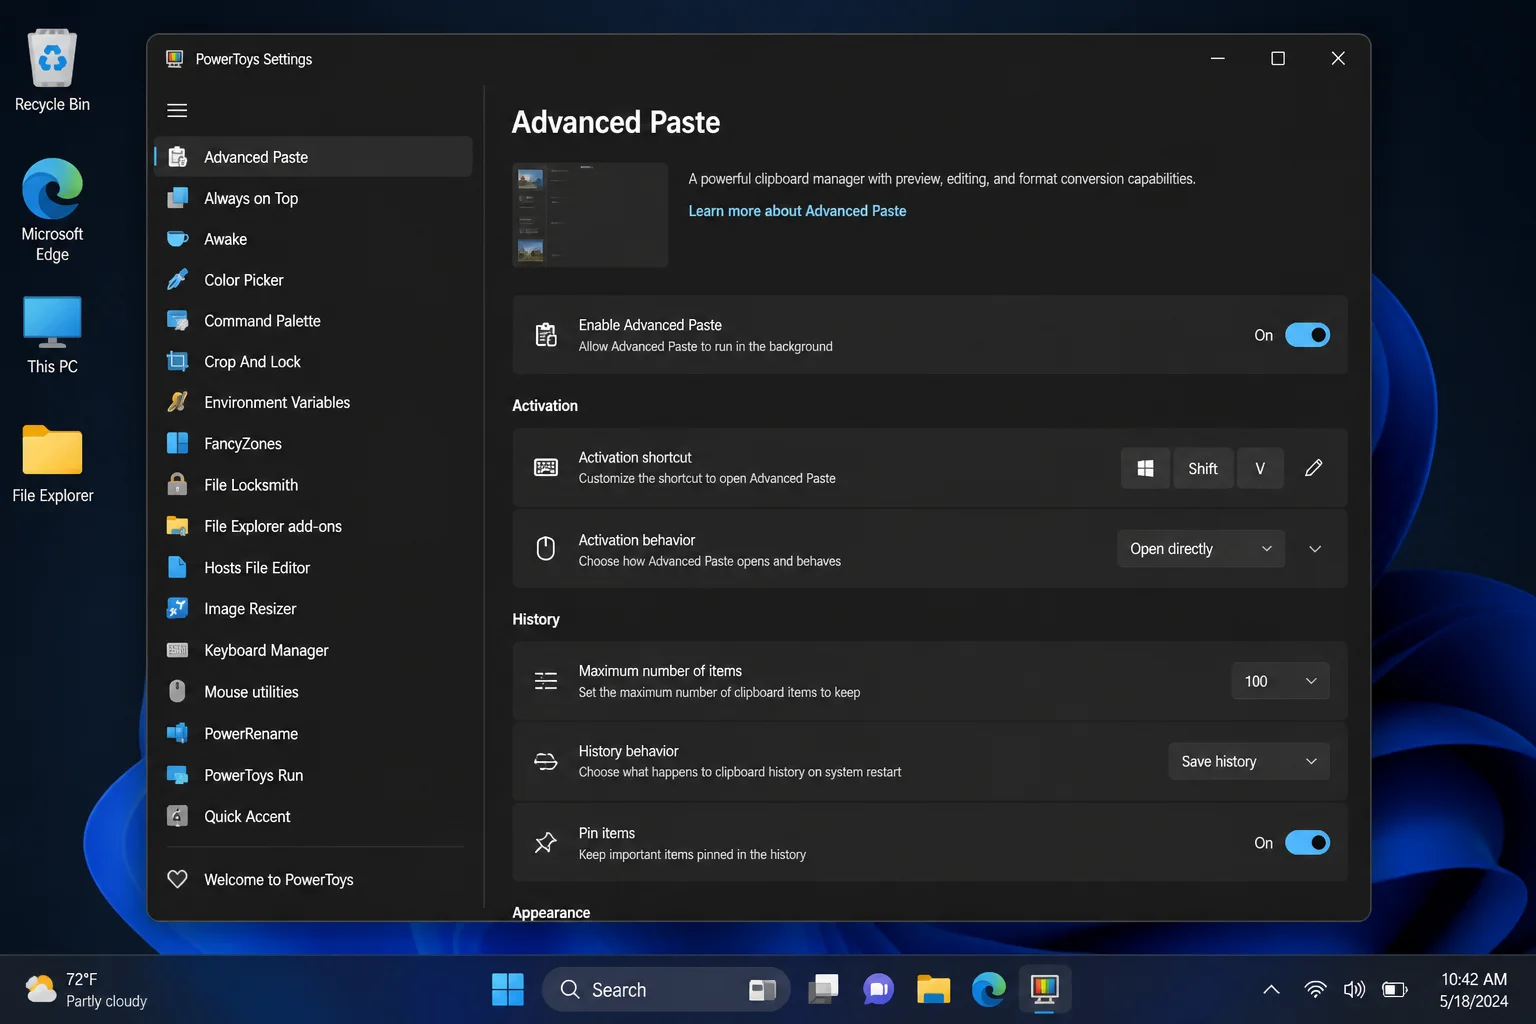Select Always on Top in sidebar
This screenshot has width=1536, height=1024.
(x=313, y=198)
